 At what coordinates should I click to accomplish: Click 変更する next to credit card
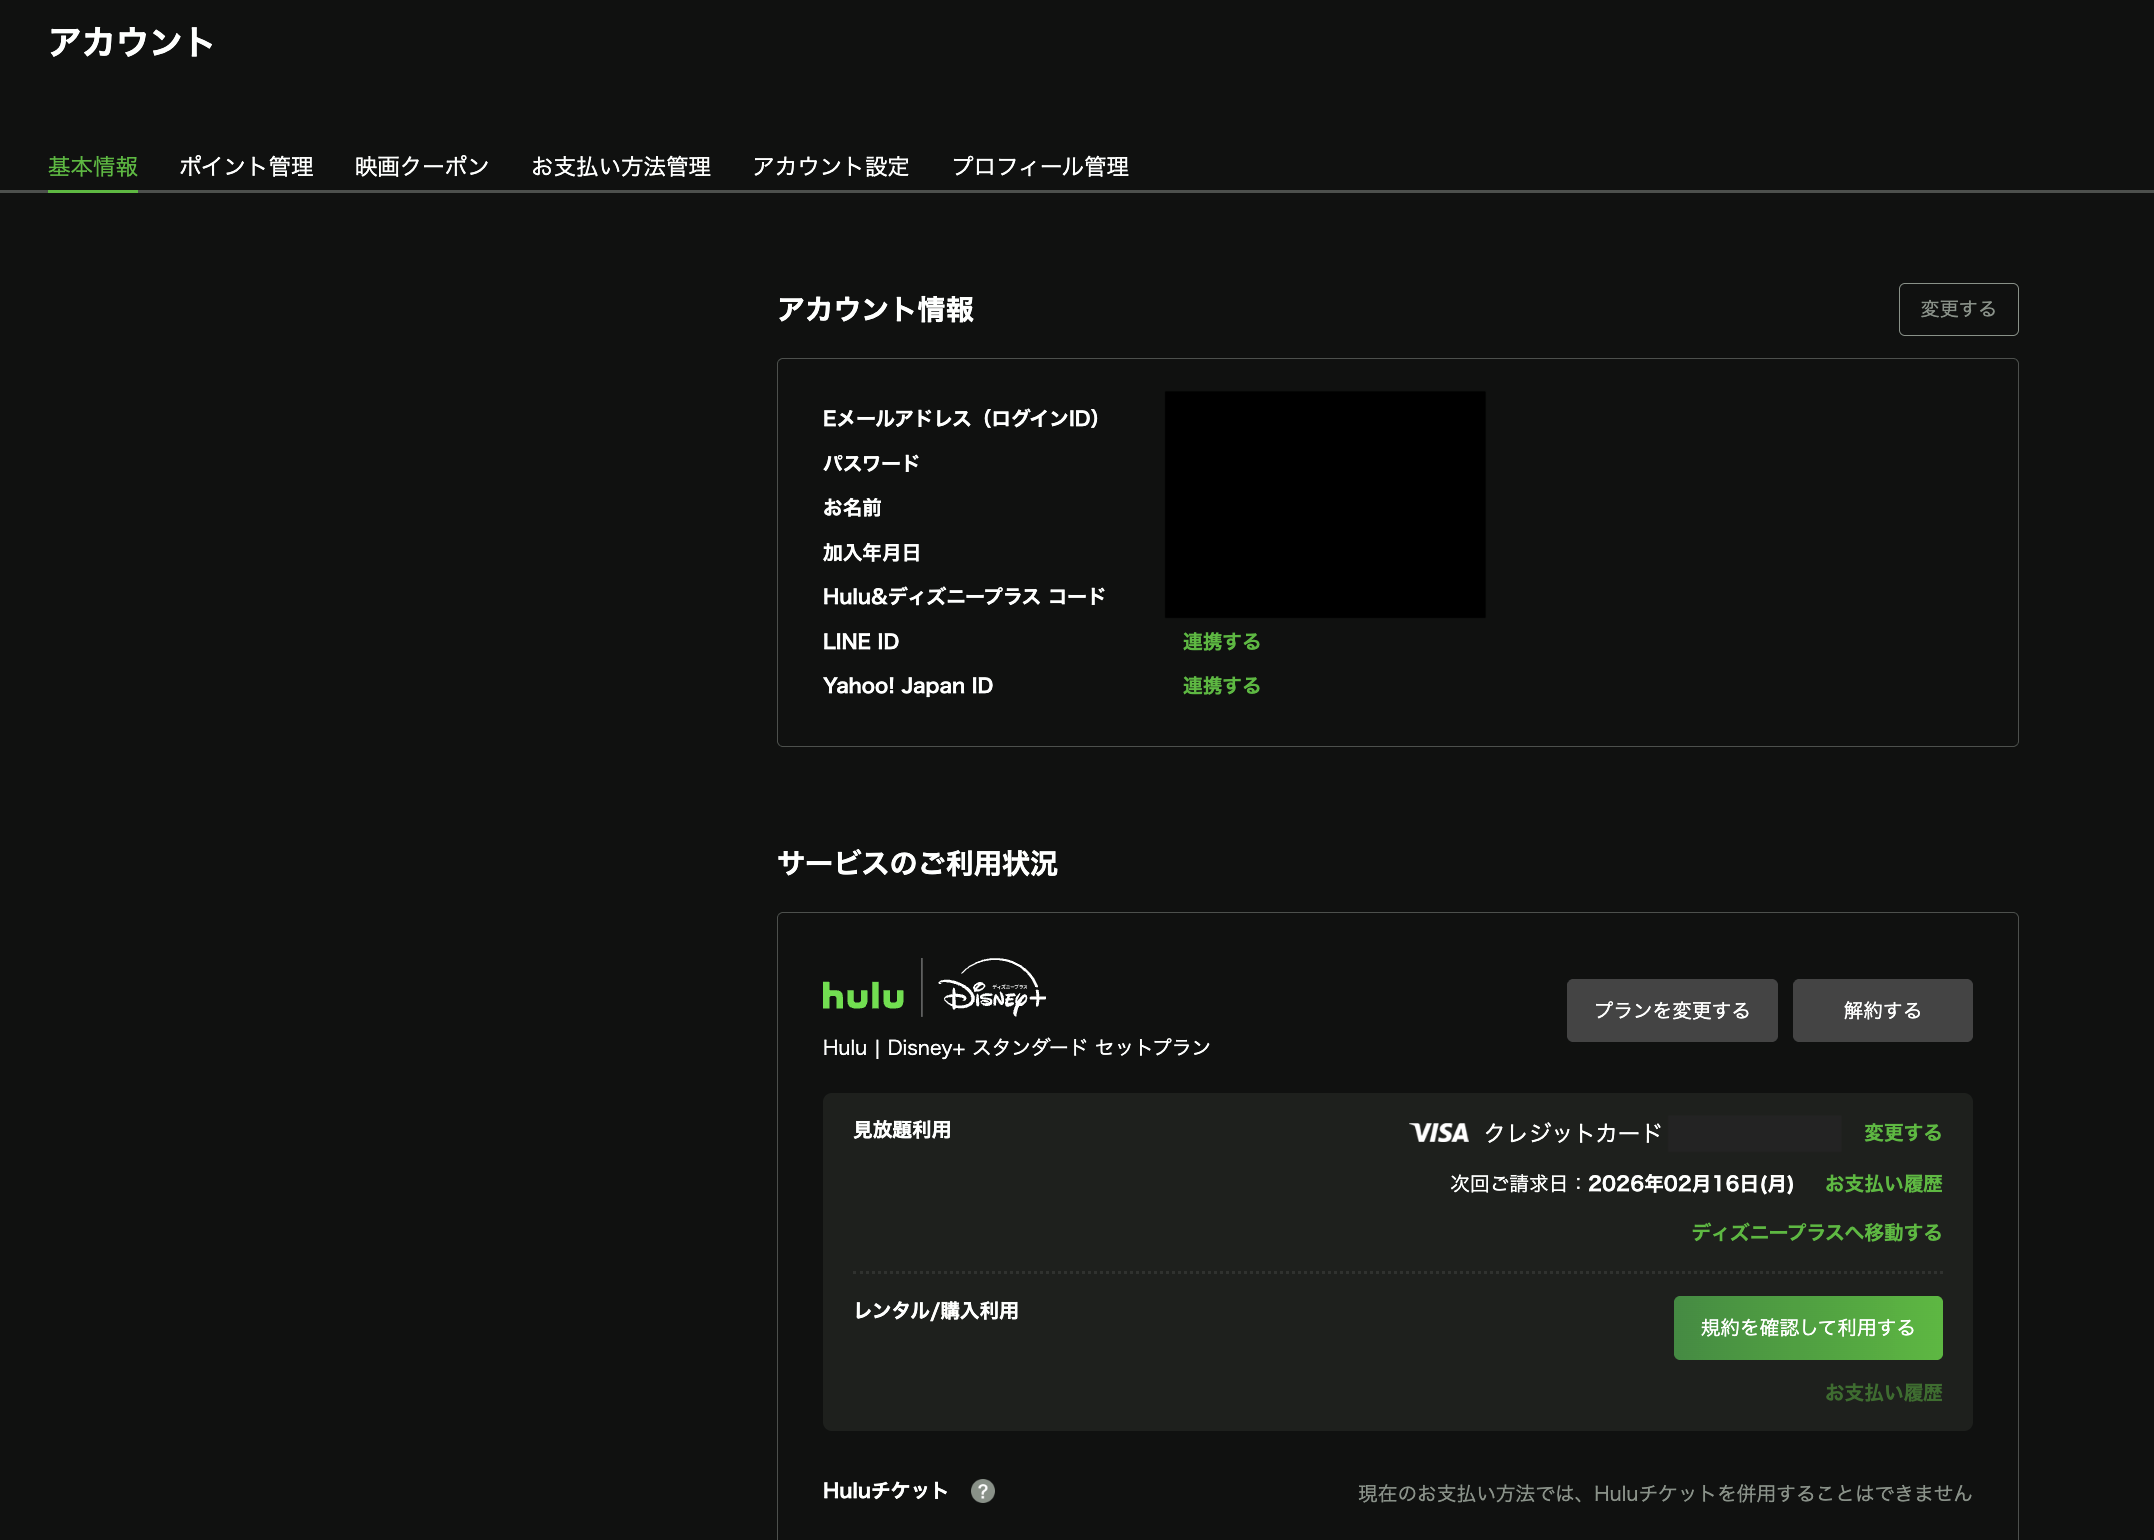click(1901, 1132)
